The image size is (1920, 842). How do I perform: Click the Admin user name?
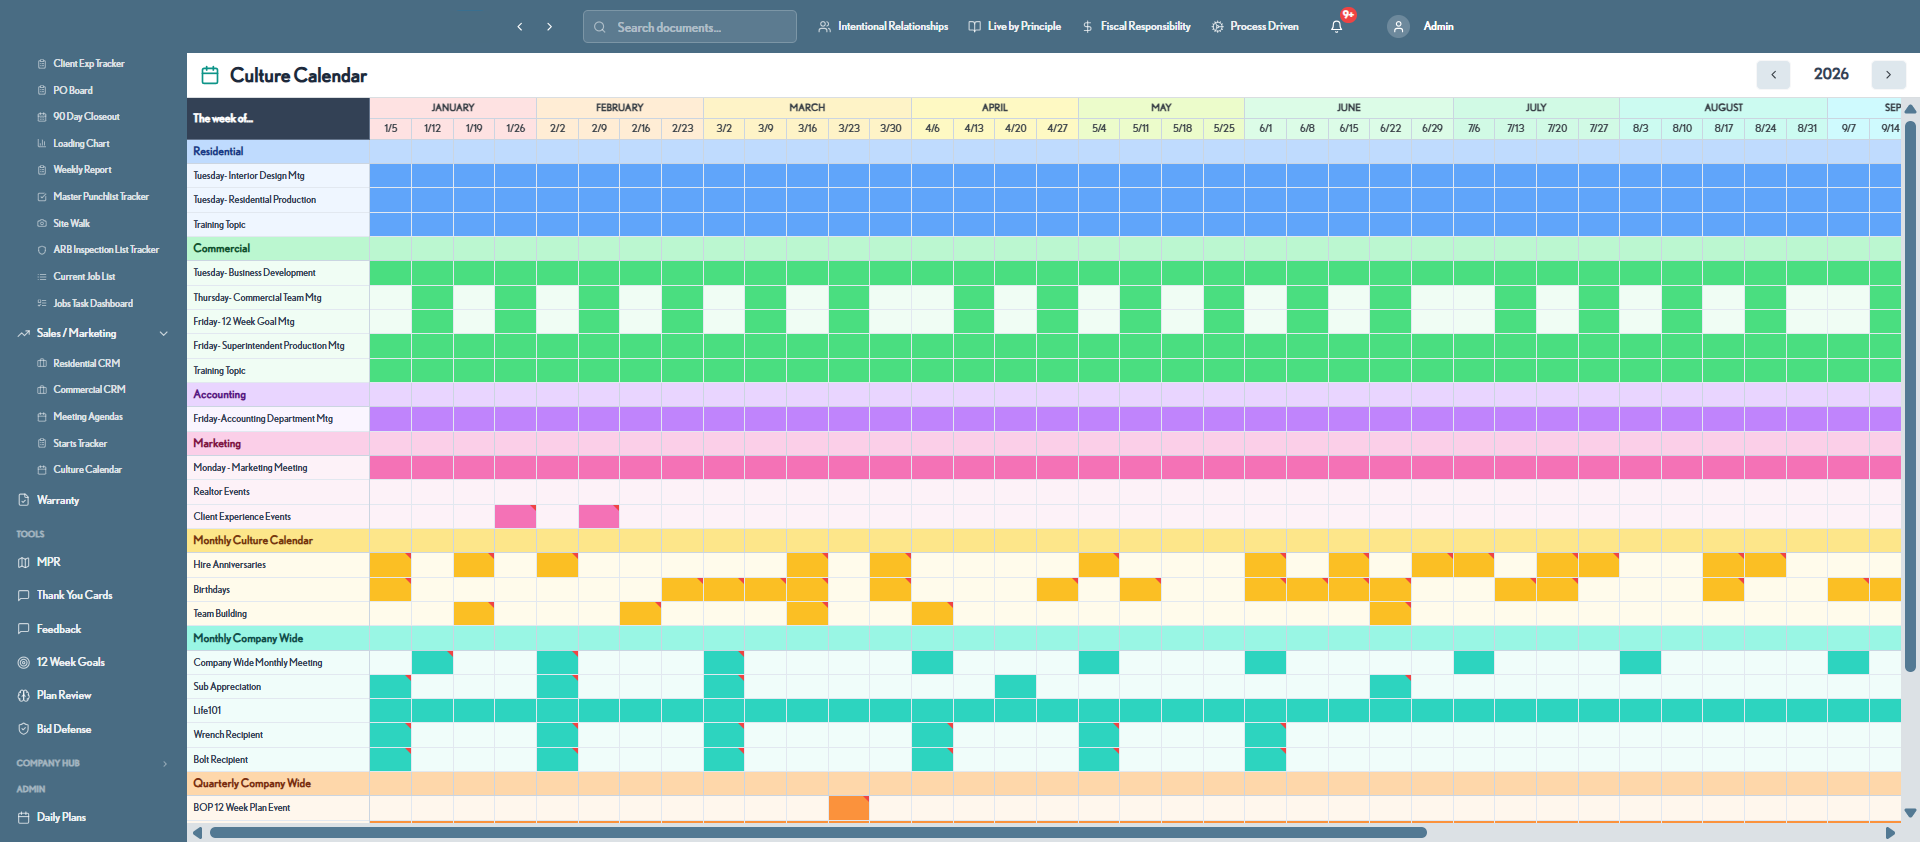pyautogui.click(x=1438, y=26)
